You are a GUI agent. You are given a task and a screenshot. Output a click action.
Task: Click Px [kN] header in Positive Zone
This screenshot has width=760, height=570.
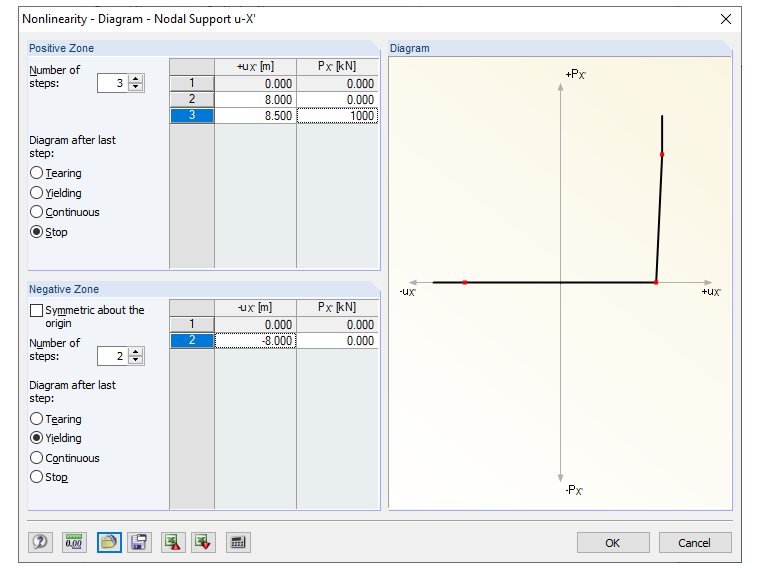[337, 66]
